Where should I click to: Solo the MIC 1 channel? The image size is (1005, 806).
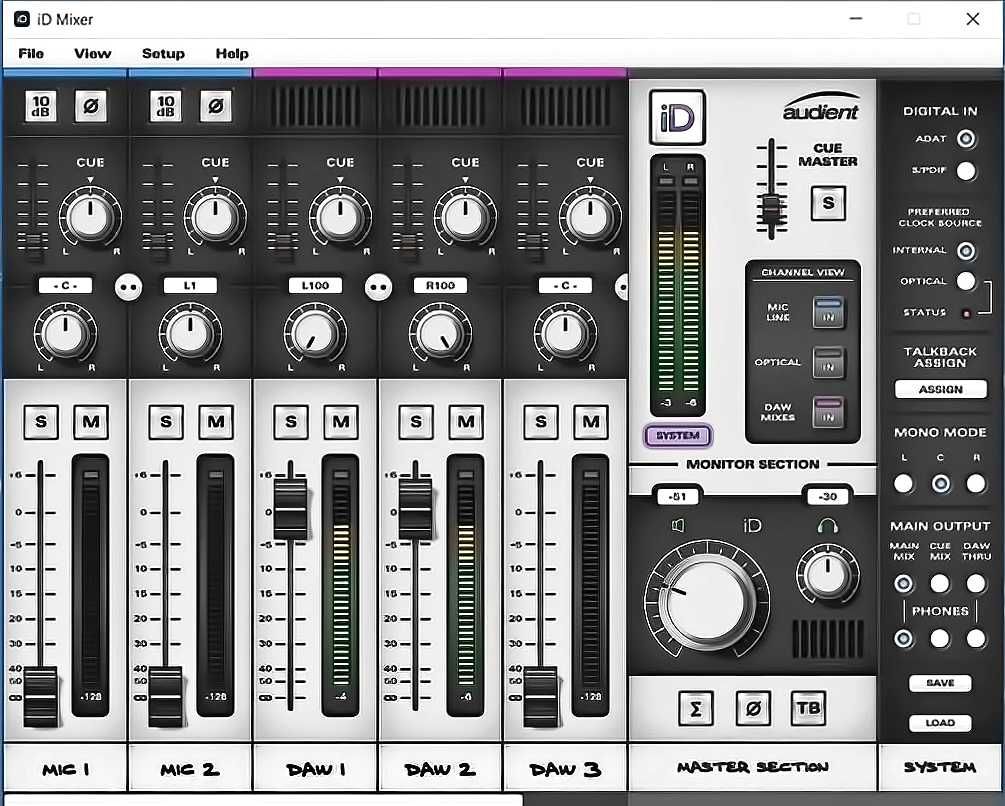[x=41, y=422]
